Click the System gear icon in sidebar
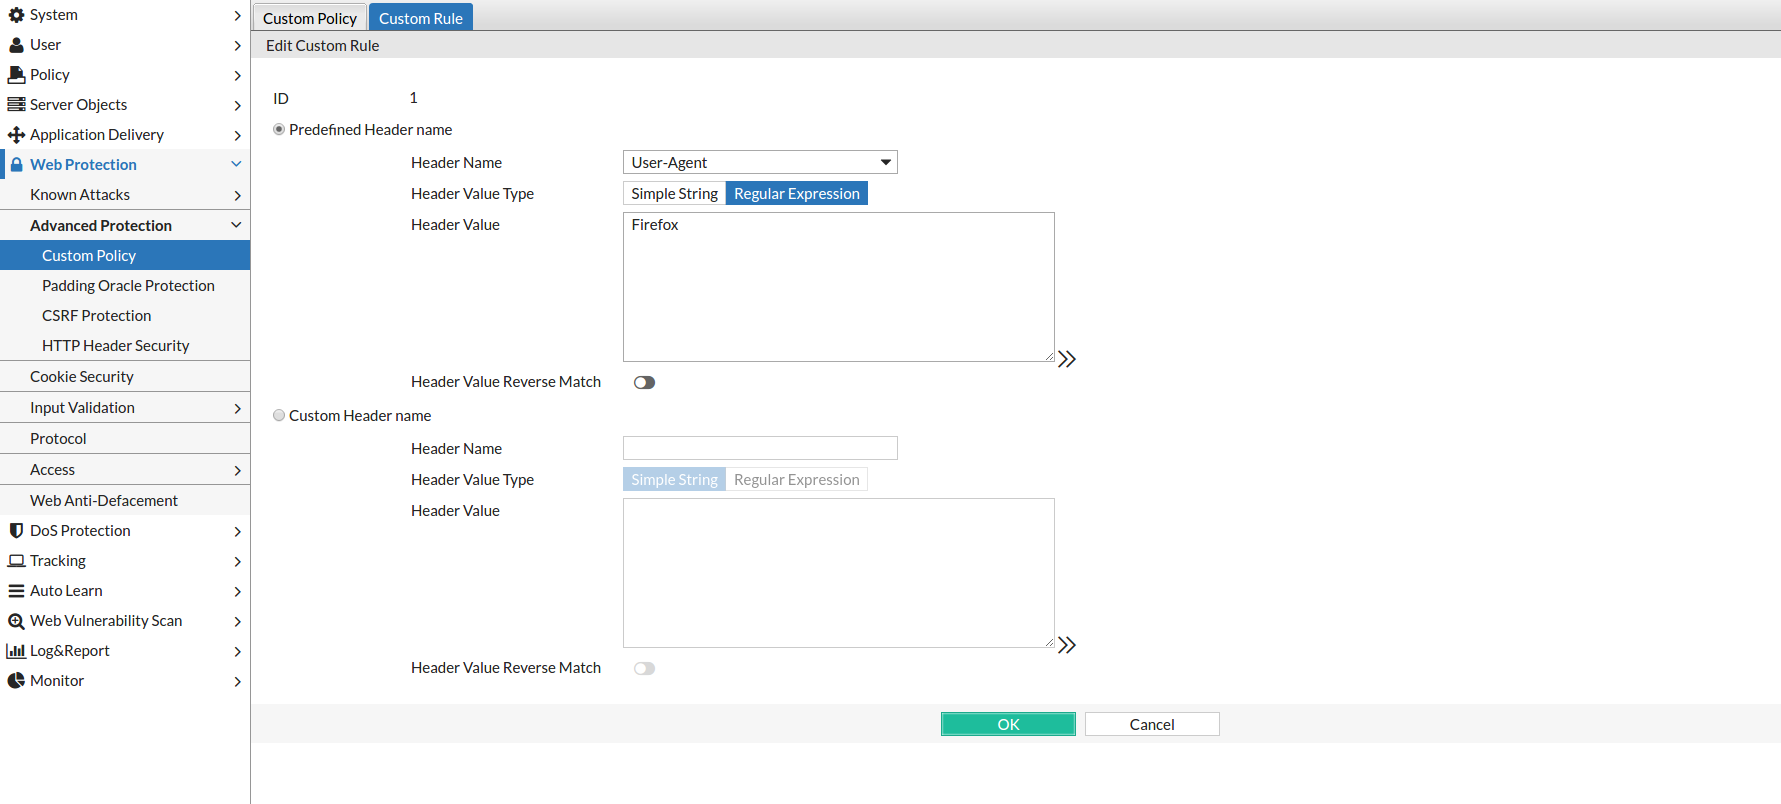Viewport: 1781px width, 804px height. (16, 15)
